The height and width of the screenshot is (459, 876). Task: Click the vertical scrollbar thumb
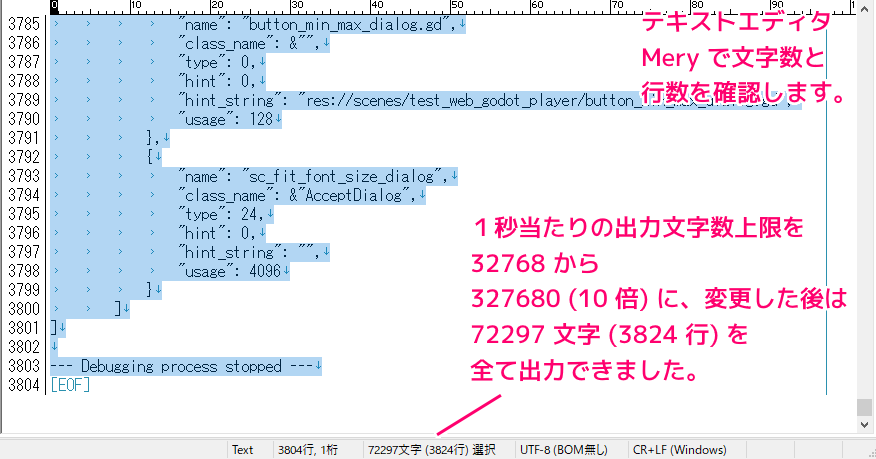[x=864, y=407]
